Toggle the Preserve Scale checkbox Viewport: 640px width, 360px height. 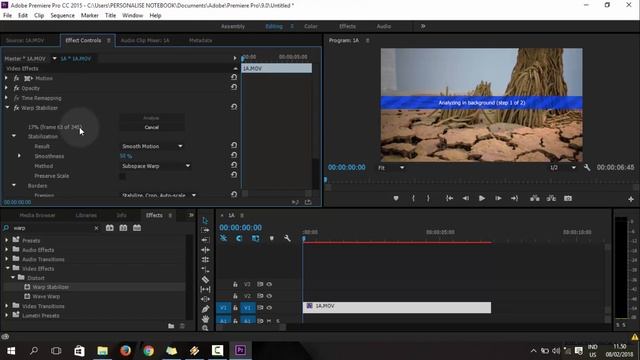click(x=122, y=176)
